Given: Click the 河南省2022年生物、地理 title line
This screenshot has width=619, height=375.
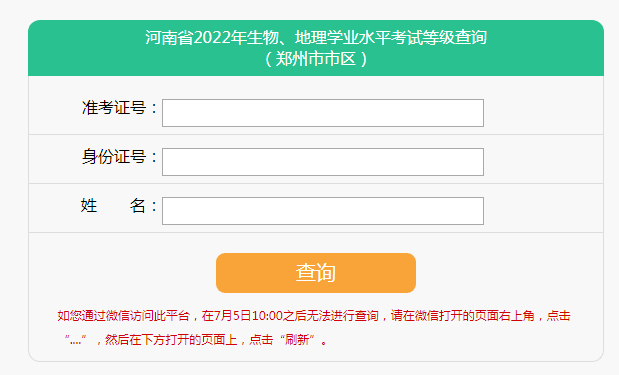Looking at the screenshot, I should click(x=316, y=38).
